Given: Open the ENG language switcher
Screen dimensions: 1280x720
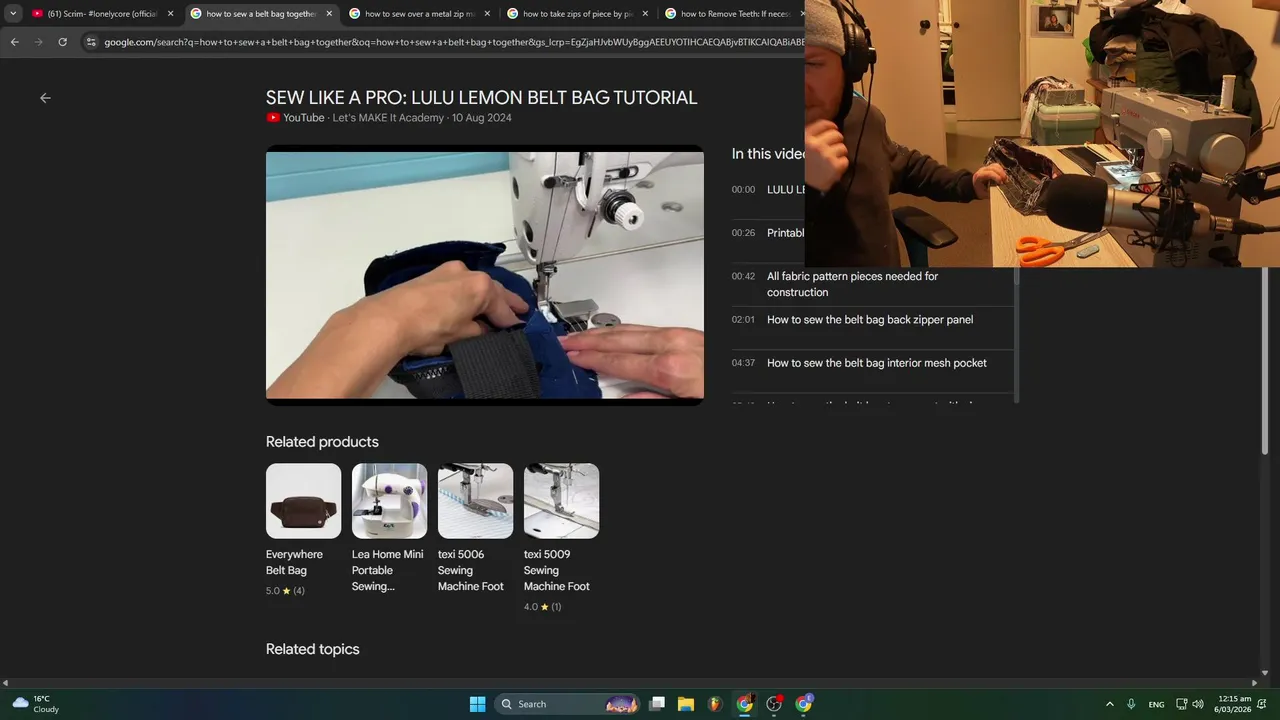Looking at the screenshot, I should tap(1156, 704).
